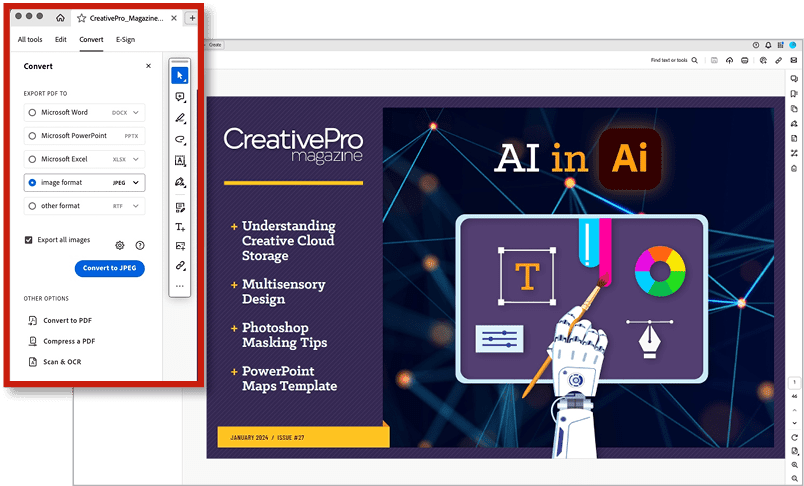Close the Convert panel
Viewport: 804px width, 486px height.
pos(148,66)
